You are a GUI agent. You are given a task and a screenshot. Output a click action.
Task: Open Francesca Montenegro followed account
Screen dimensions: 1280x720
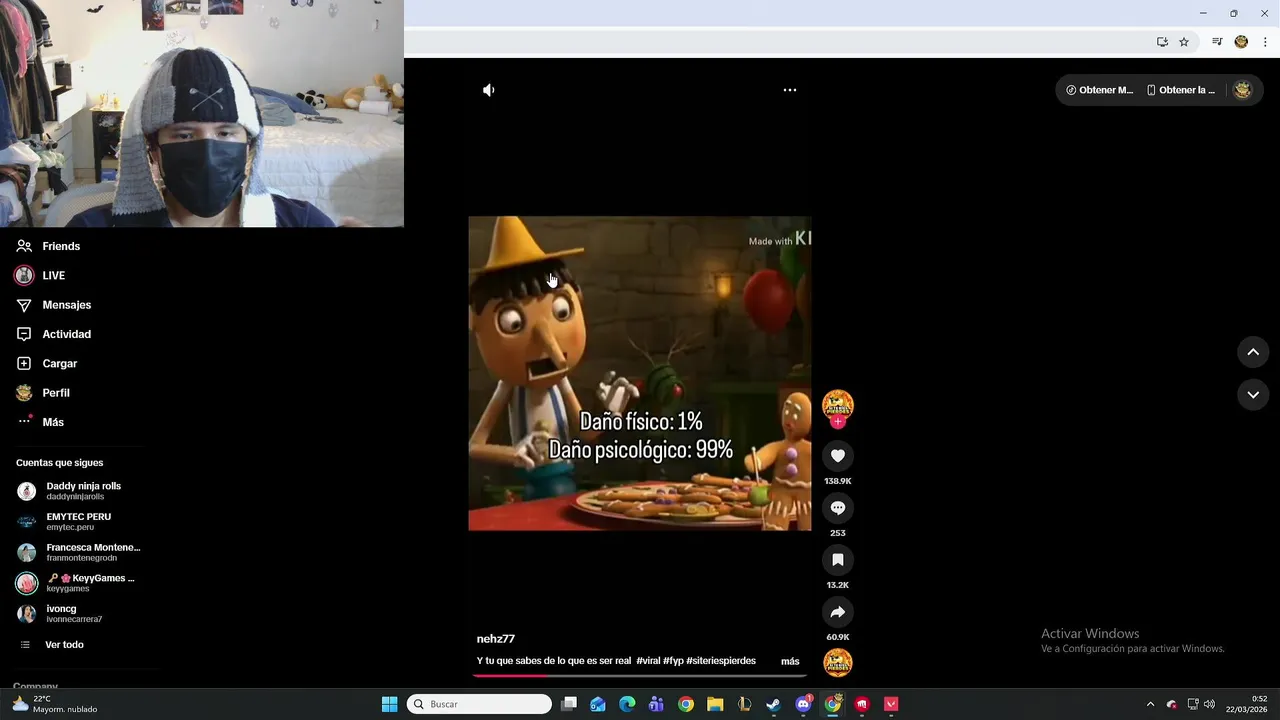(80, 552)
